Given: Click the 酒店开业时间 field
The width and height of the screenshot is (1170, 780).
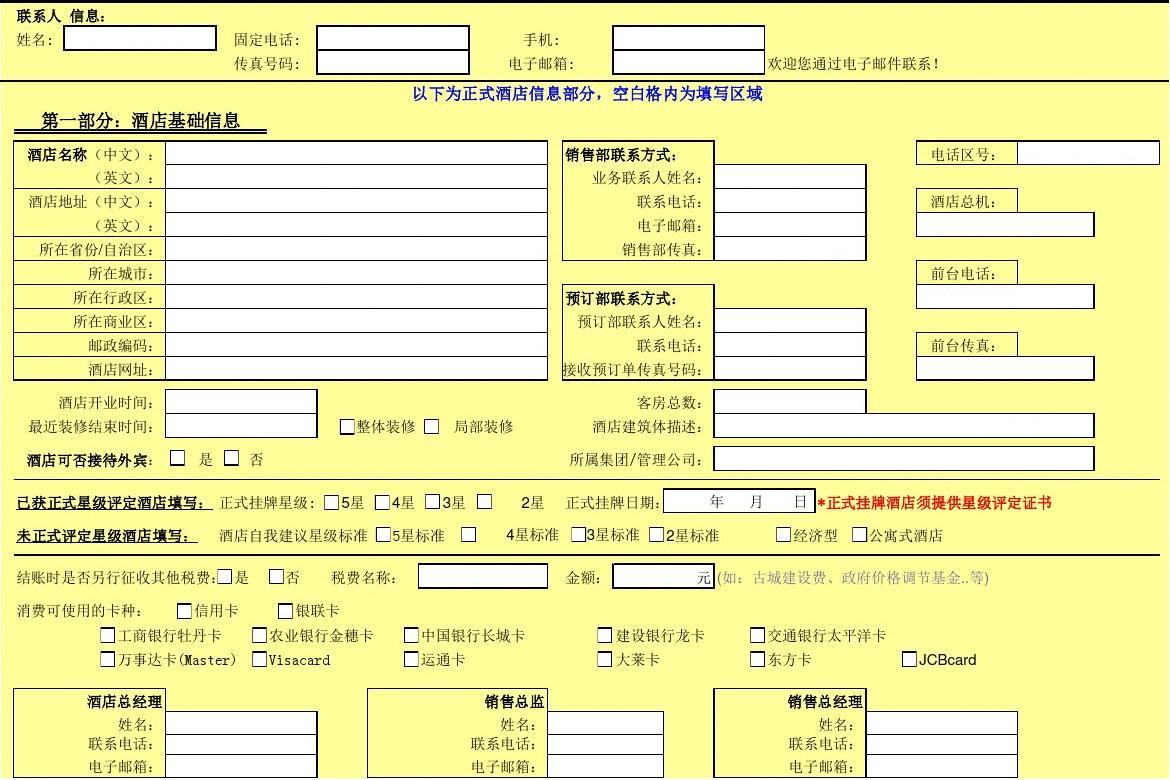Looking at the screenshot, I should coord(241,402).
